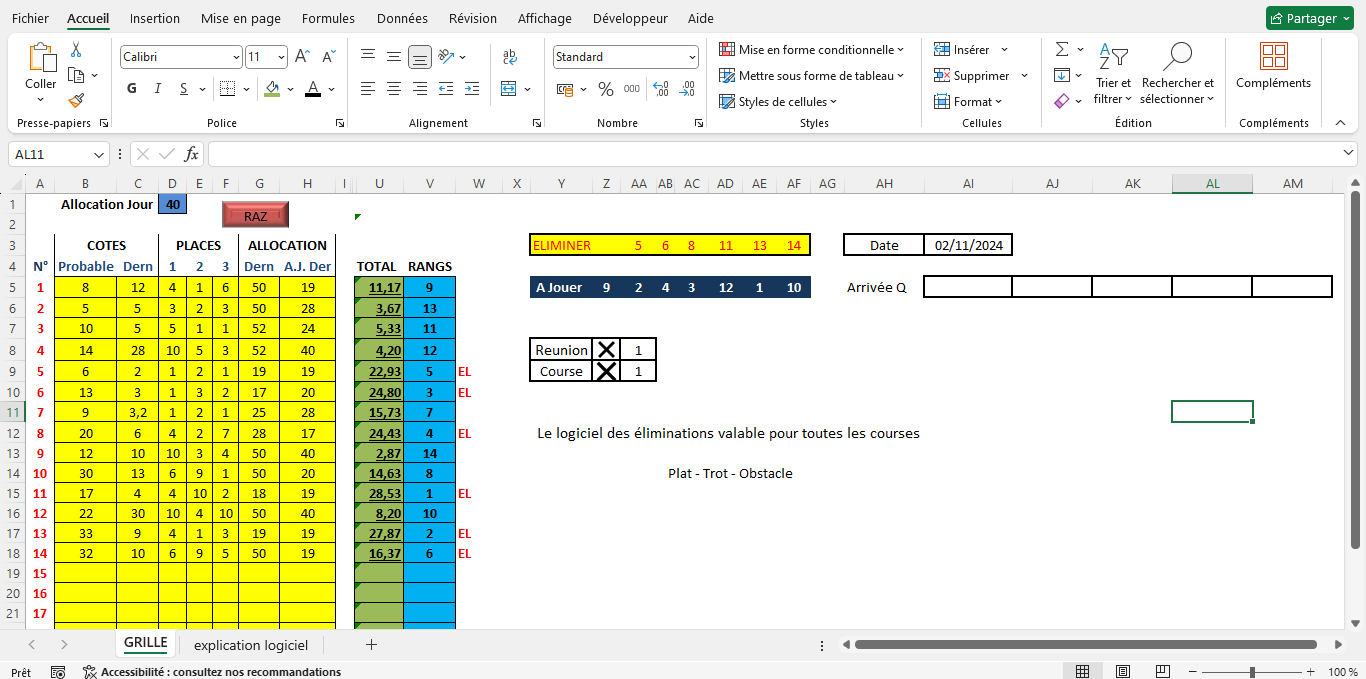This screenshot has width=1366, height=679.
Task: Cut selection with the scissors icon
Action: (x=76, y=50)
